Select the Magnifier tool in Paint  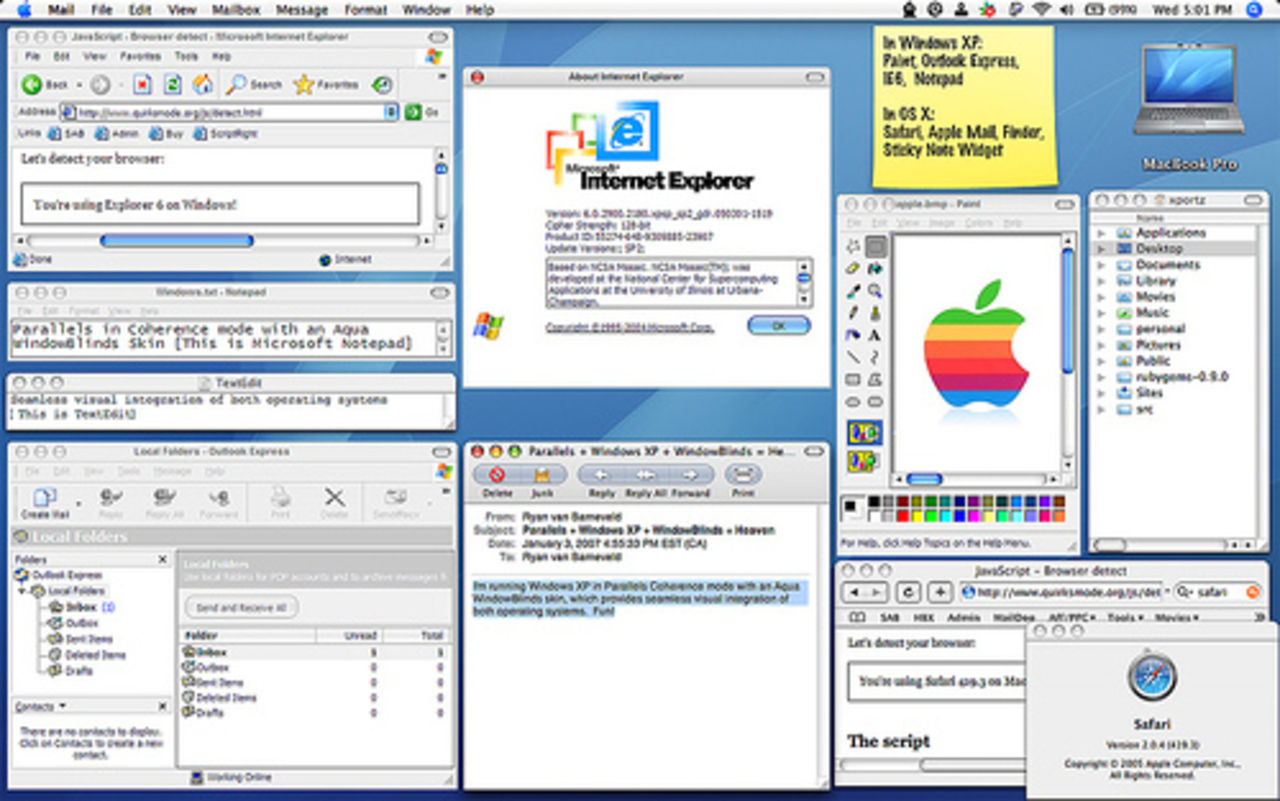coord(872,291)
